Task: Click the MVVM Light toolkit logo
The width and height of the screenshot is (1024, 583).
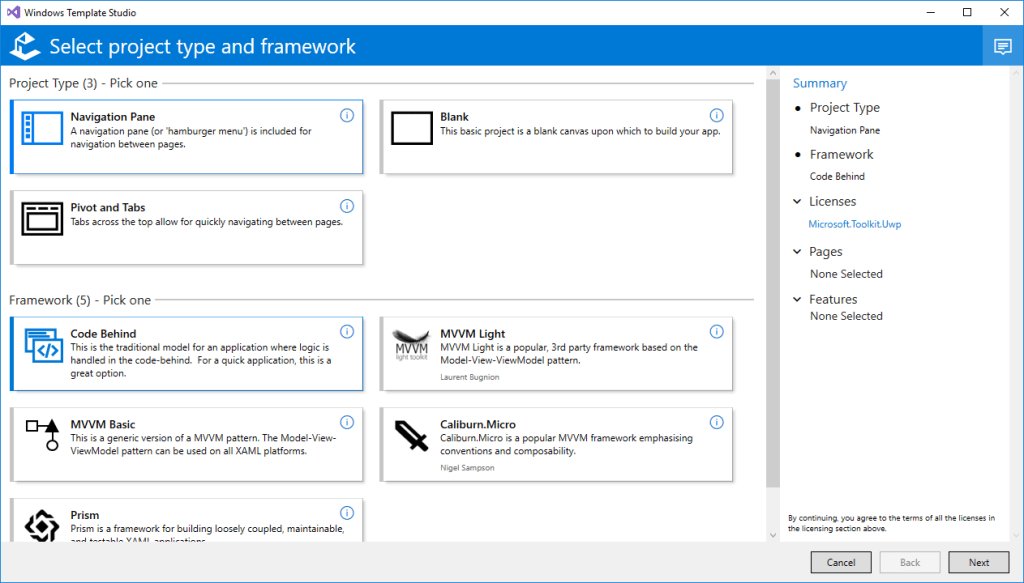Action: coord(410,345)
